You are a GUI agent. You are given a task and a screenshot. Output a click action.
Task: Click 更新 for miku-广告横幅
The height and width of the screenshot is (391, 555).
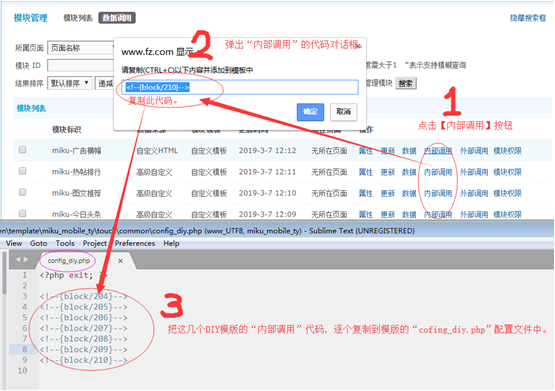[x=388, y=151]
